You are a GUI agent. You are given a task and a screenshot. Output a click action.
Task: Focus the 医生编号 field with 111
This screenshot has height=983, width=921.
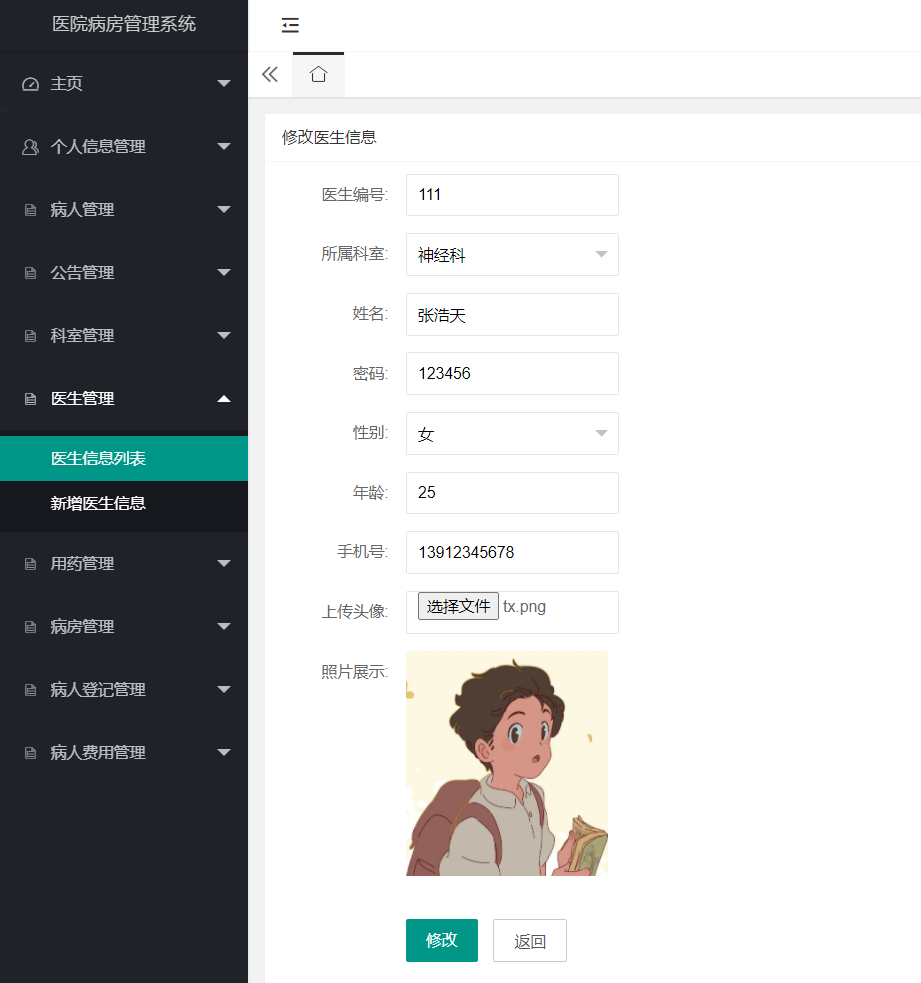click(x=512, y=195)
